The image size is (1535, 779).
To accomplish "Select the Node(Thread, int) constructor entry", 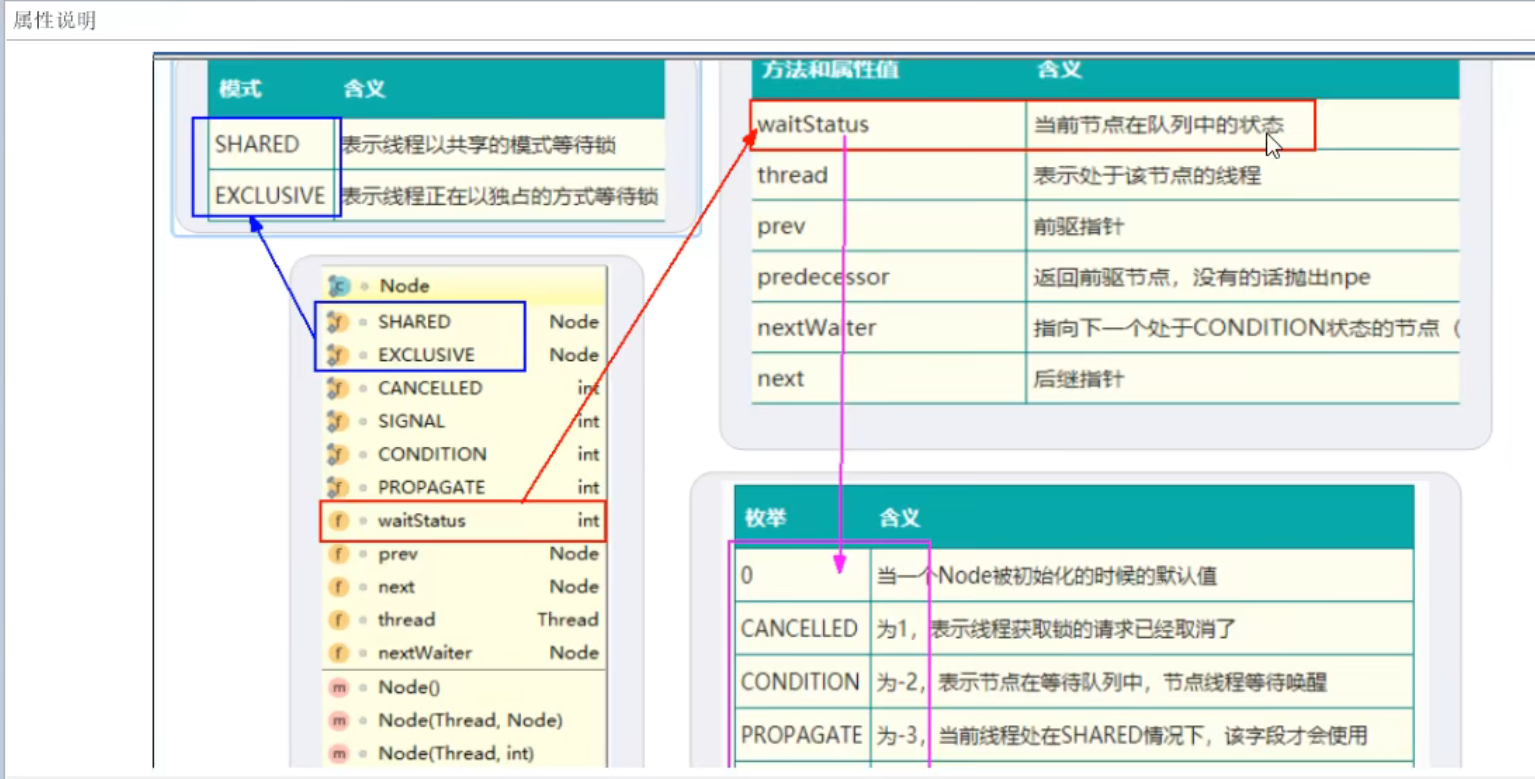I will (x=464, y=754).
